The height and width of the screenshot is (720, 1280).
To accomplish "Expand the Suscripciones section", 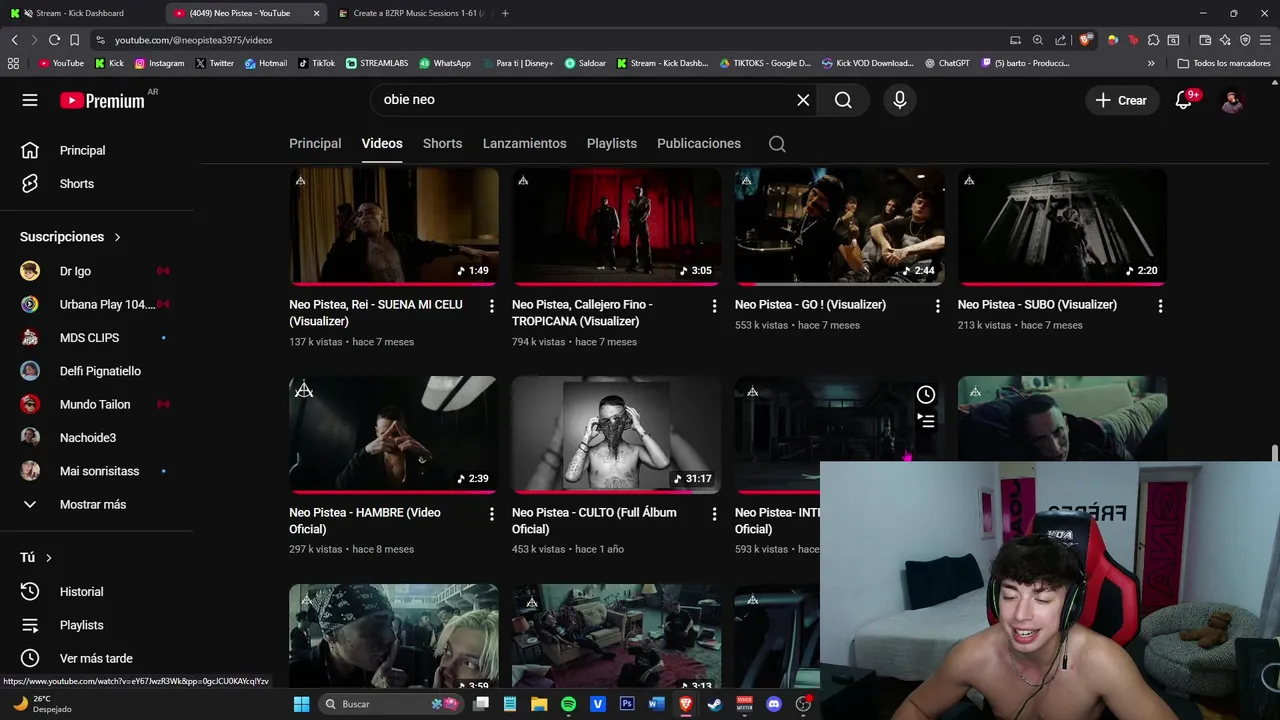I will coord(71,237).
